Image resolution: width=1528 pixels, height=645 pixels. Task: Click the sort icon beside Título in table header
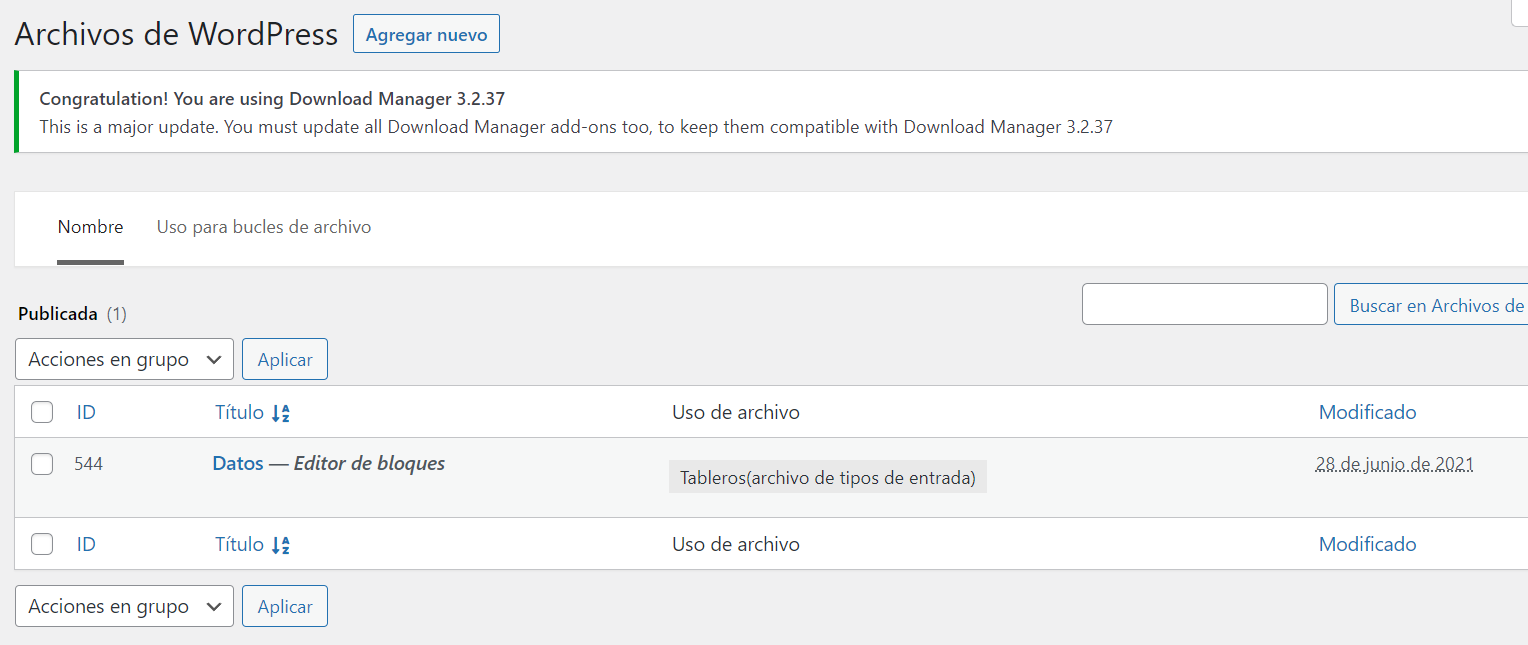click(281, 413)
